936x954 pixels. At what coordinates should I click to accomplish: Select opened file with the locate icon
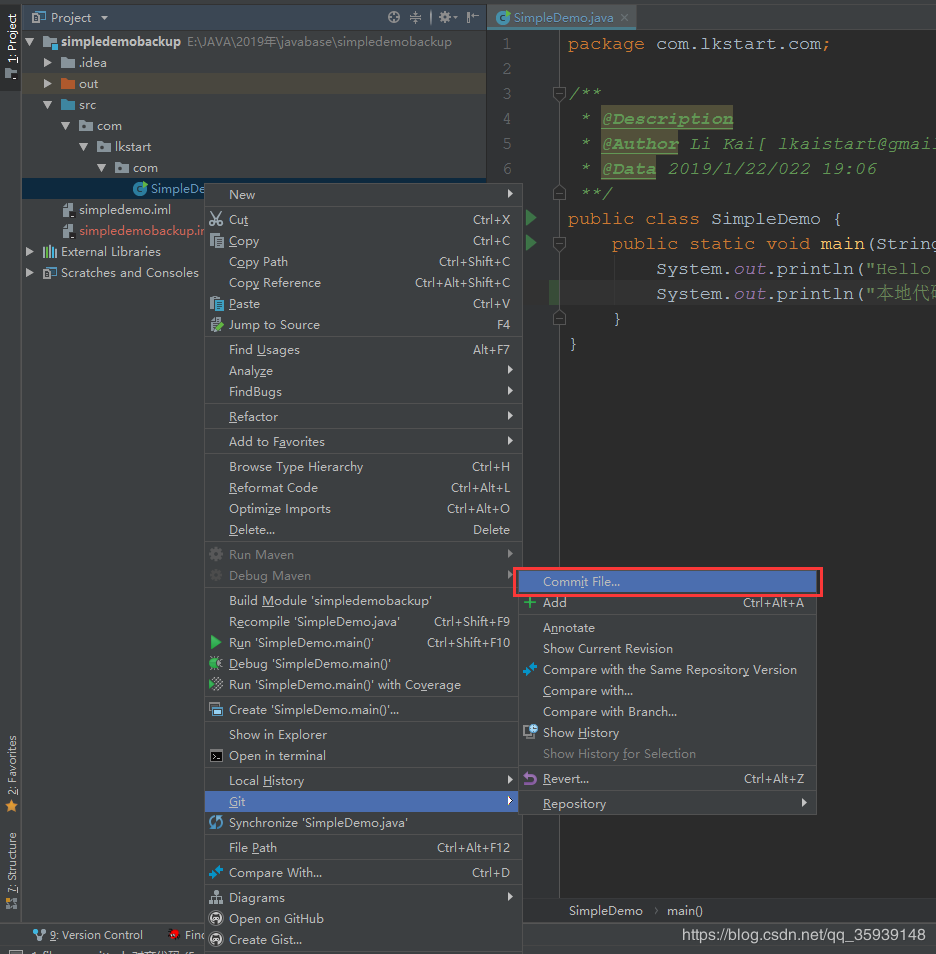(393, 17)
